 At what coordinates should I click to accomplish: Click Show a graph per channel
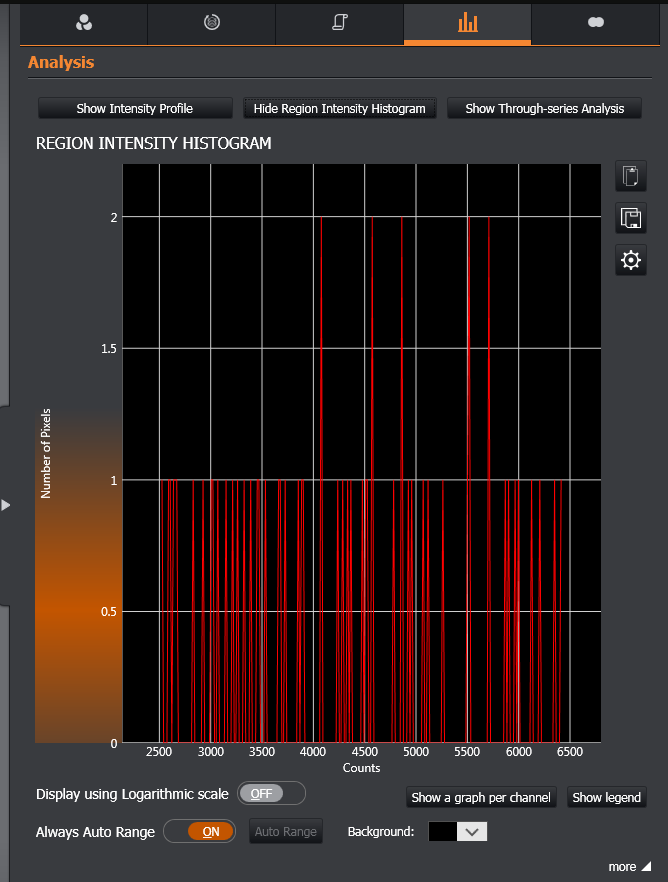481,797
